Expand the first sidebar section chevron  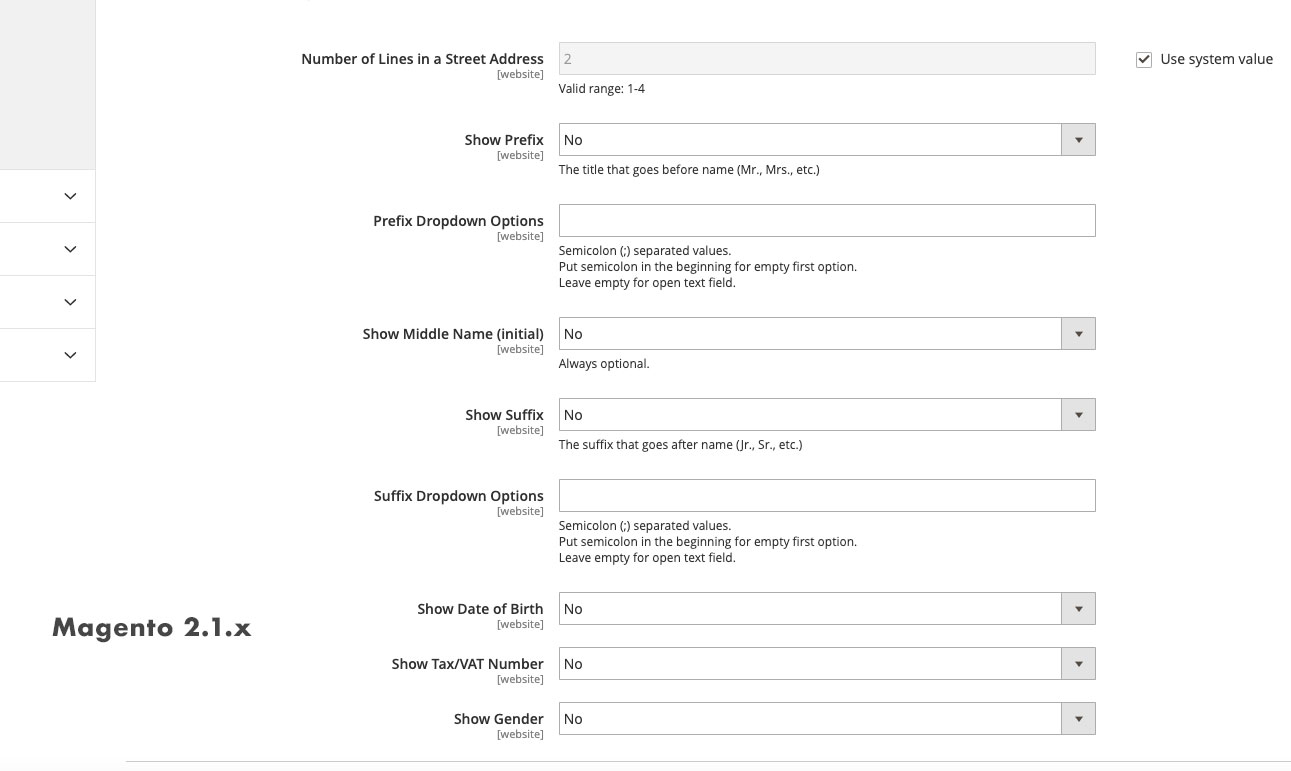click(x=69, y=196)
